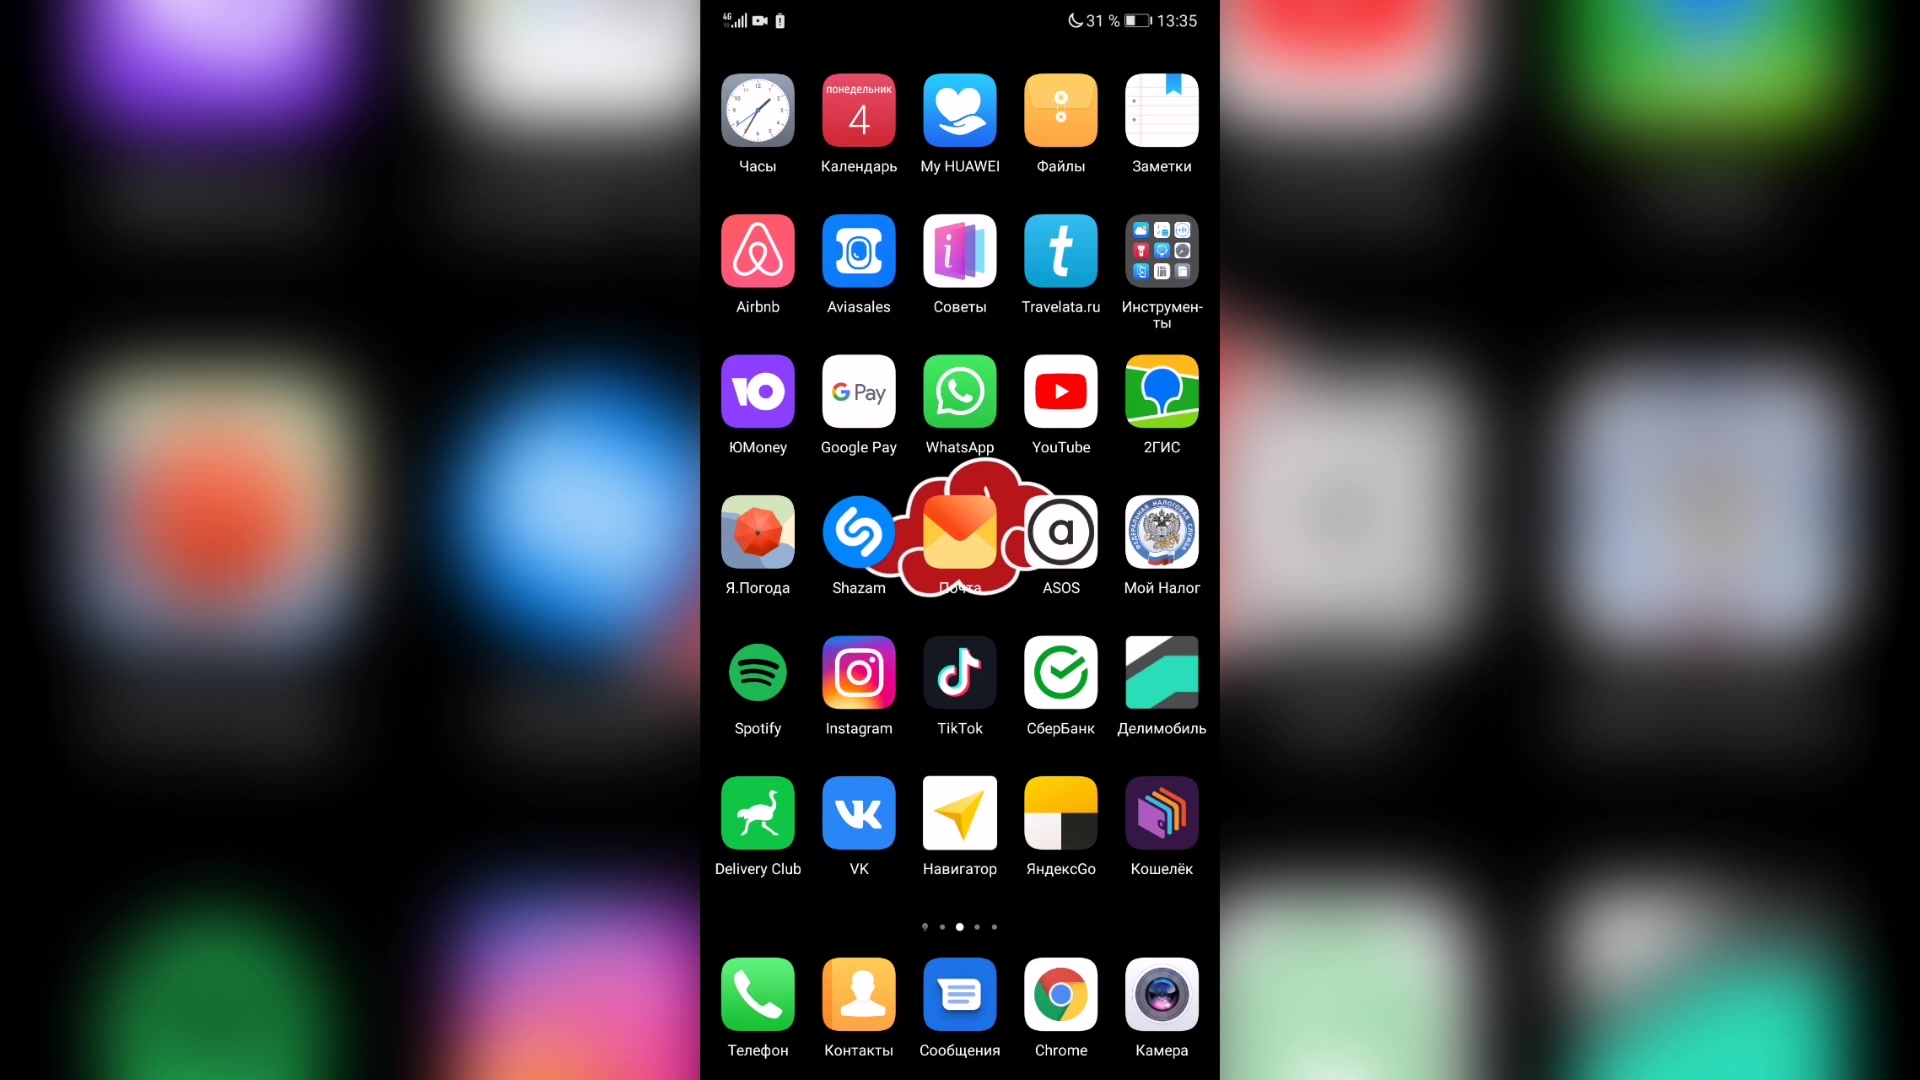Open Spotify music streaming app
Image resolution: width=1920 pixels, height=1080 pixels.
coord(758,673)
